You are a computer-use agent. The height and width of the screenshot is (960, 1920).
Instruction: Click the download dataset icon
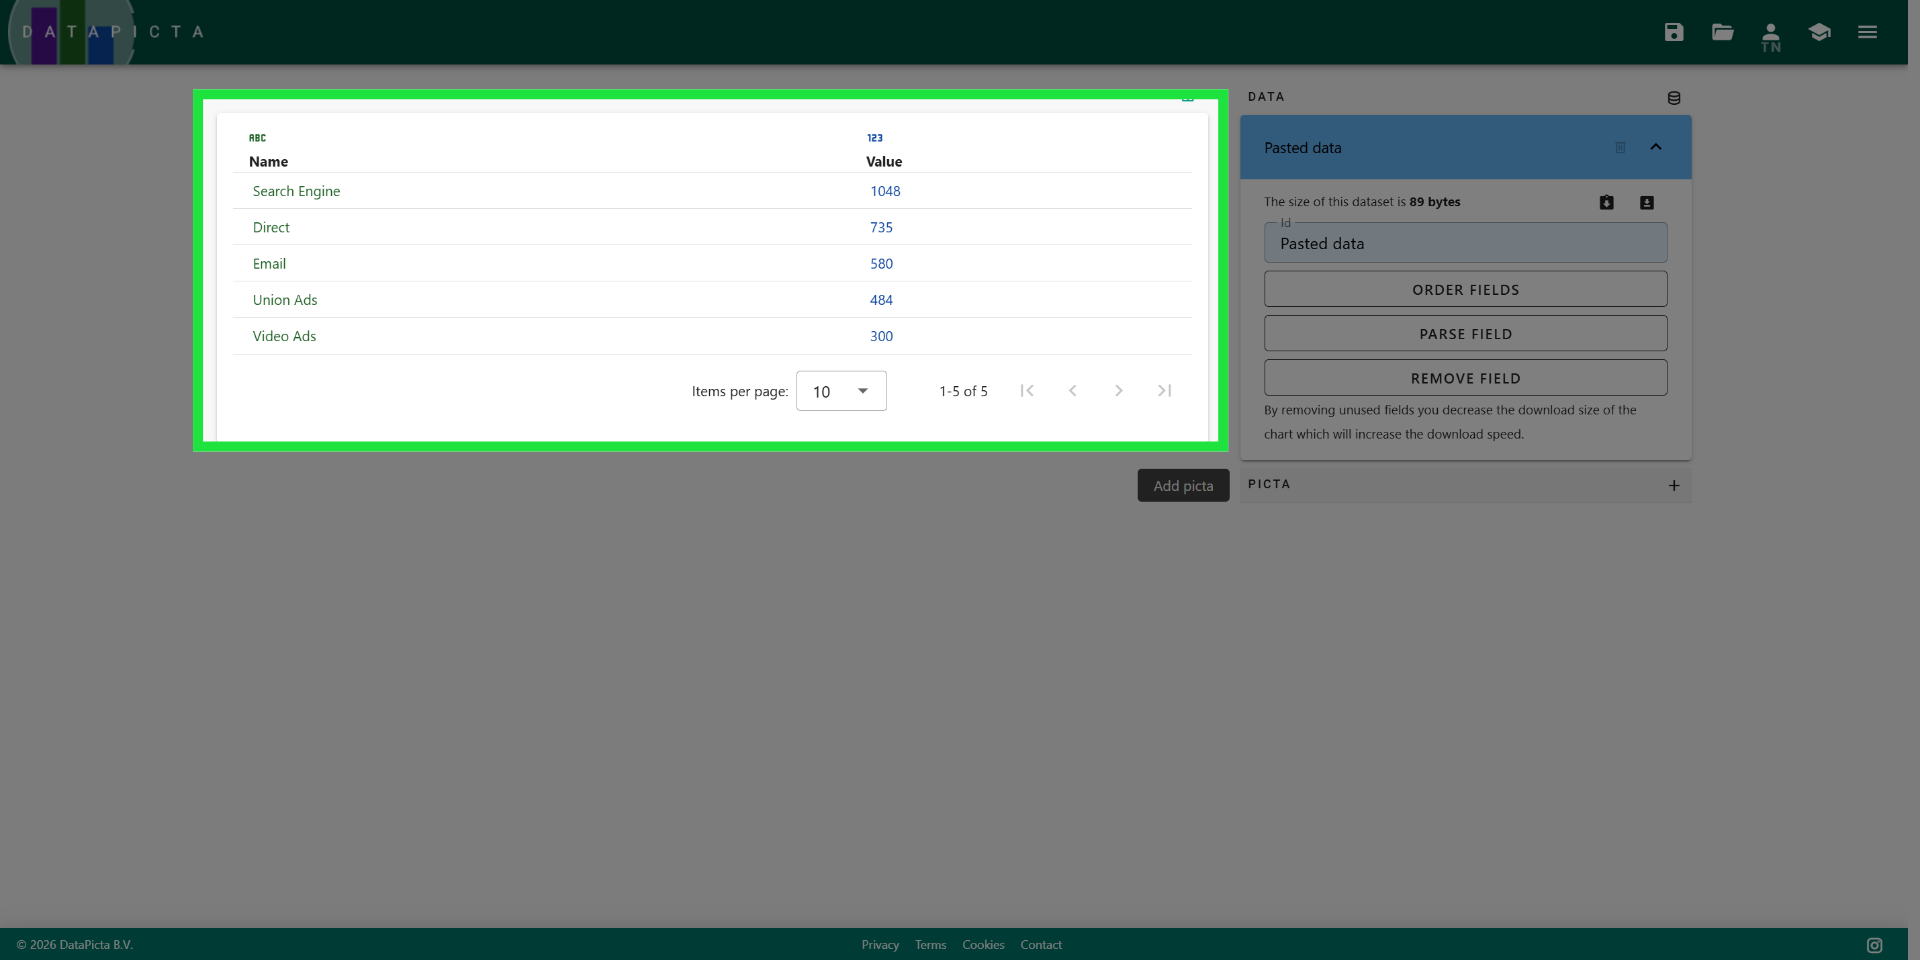1645,202
